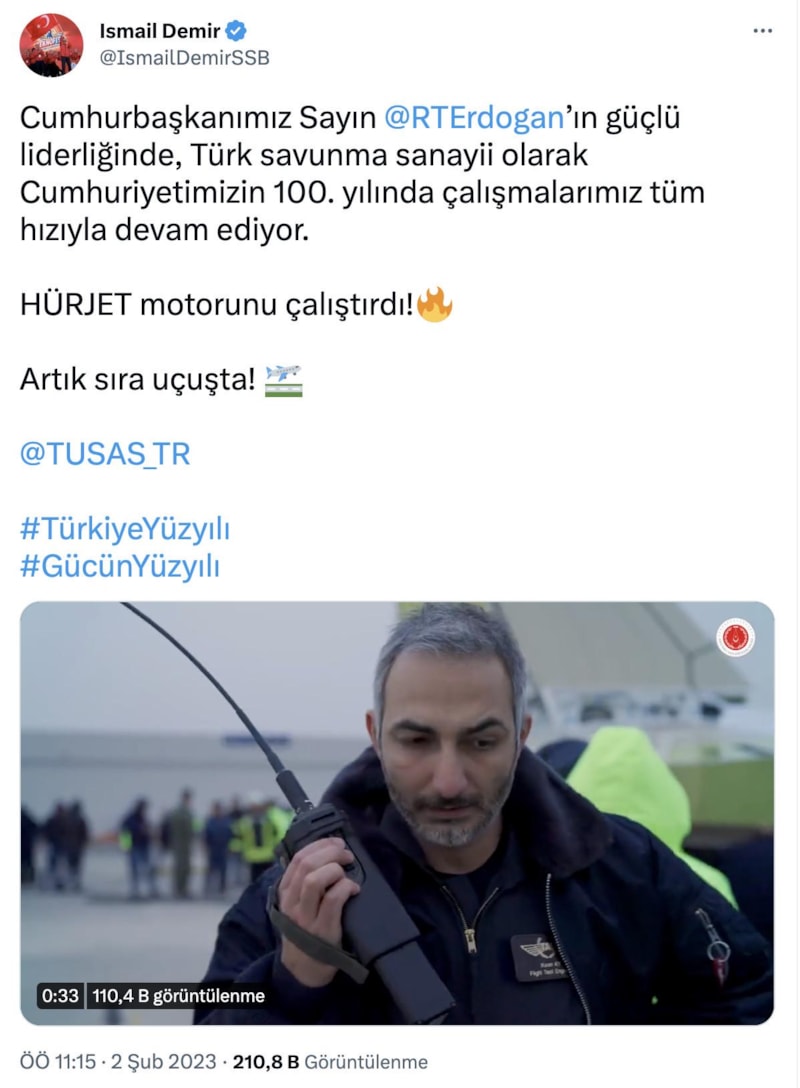
Task: Click the 110,4 B görüntülenme video label
Action: [178, 996]
